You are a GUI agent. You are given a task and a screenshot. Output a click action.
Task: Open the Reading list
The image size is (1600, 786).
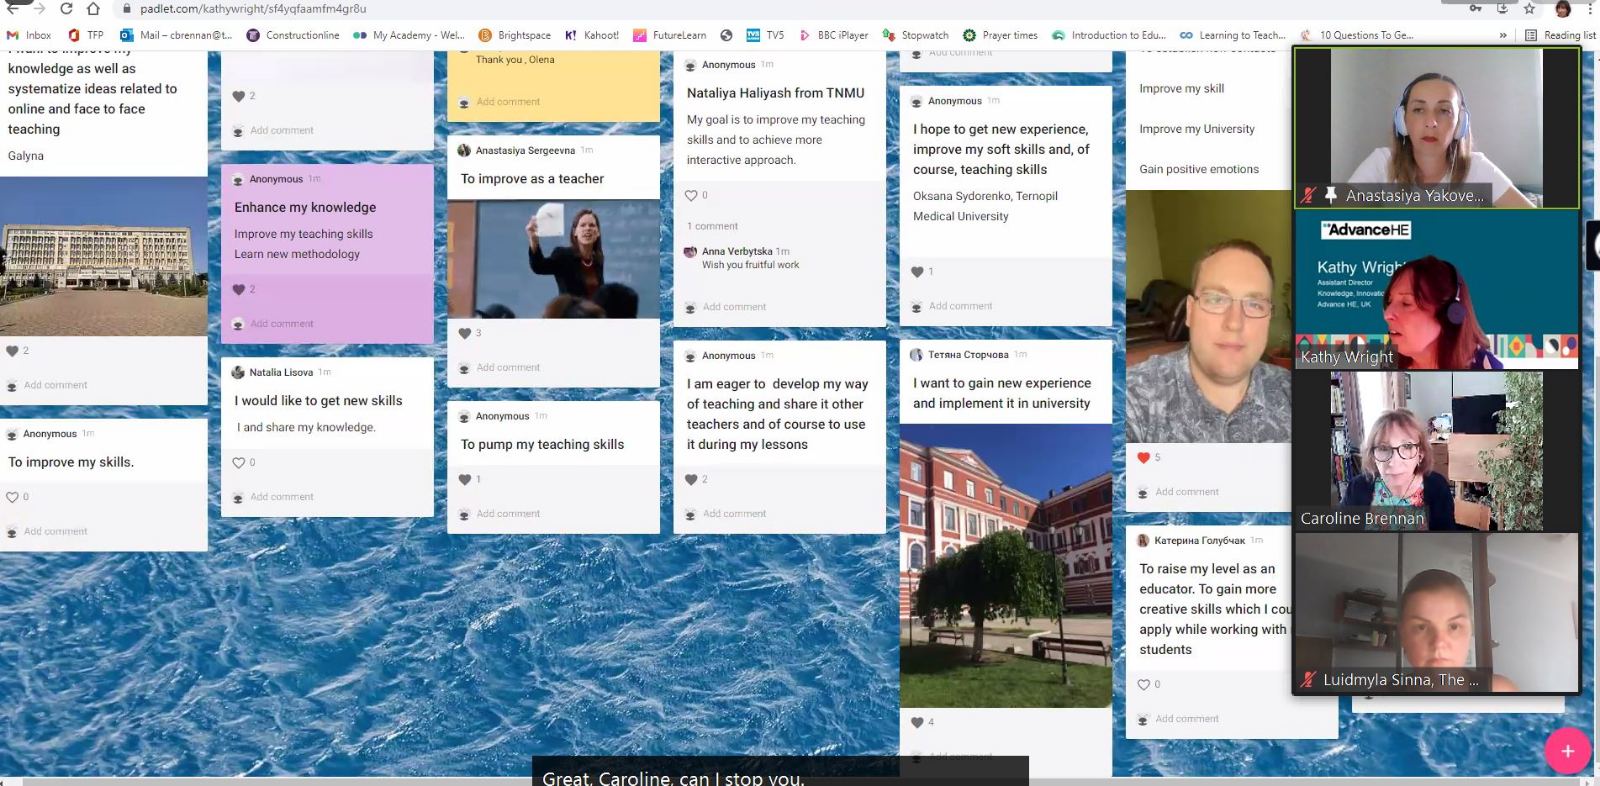(1560, 35)
